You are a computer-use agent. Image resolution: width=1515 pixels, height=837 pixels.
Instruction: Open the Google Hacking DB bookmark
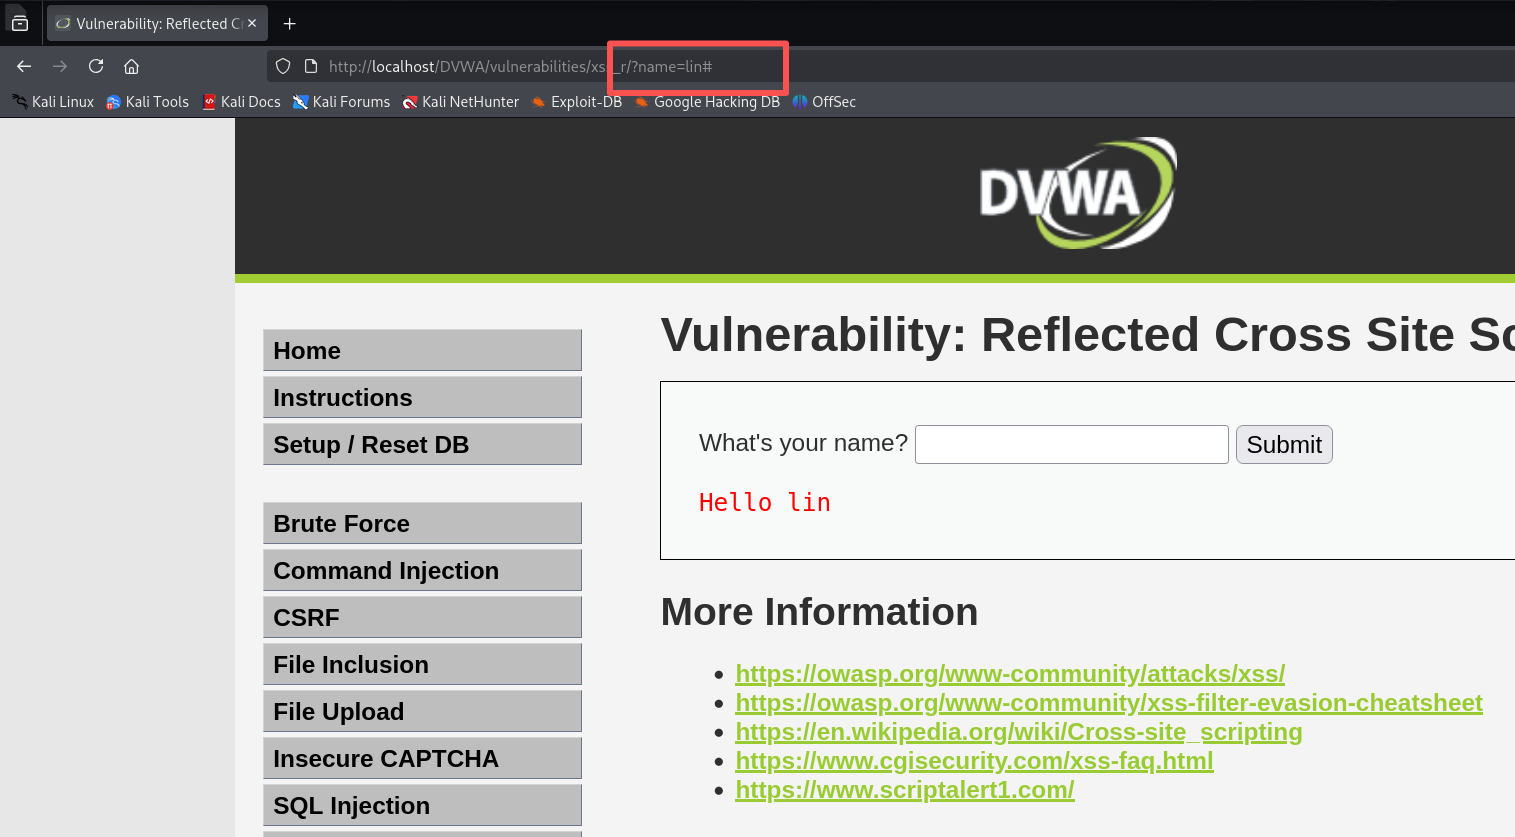click(707, 102)
